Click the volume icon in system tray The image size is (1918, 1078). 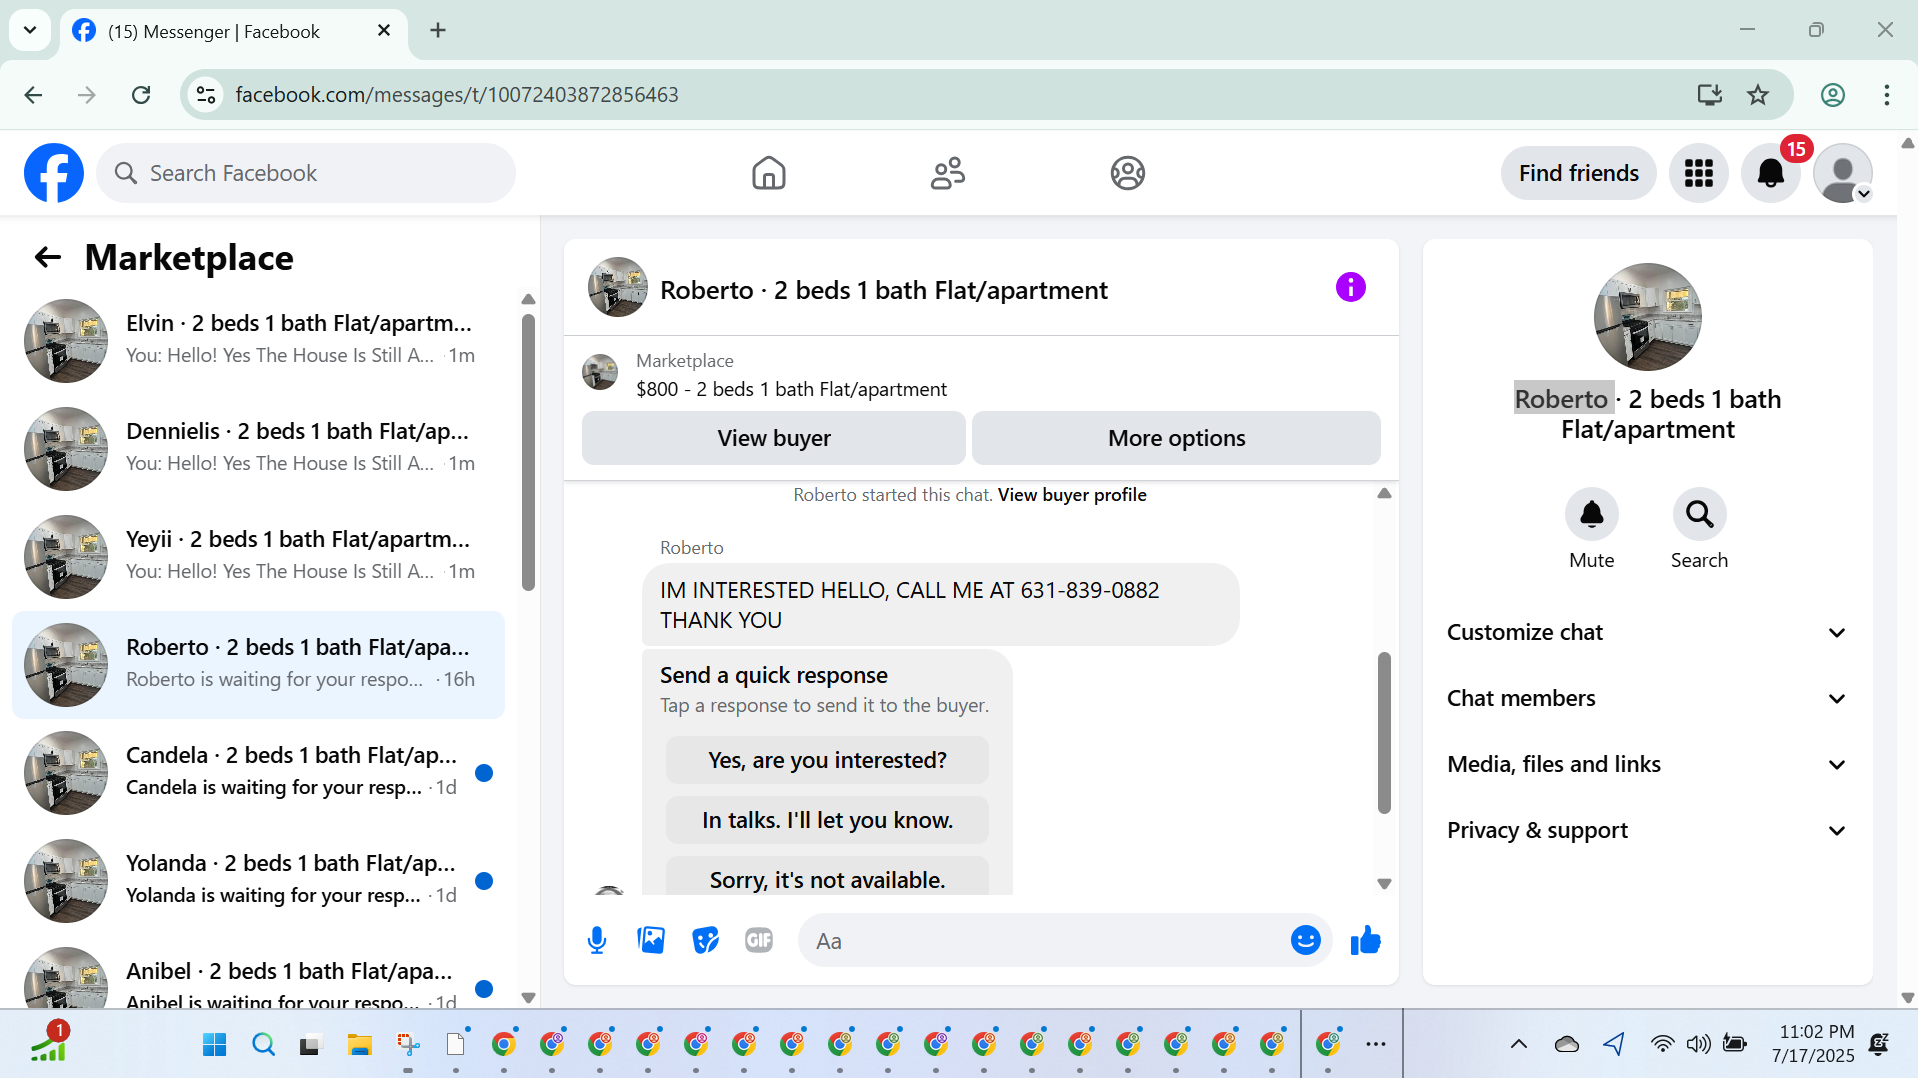(x=1698, y=1044)
